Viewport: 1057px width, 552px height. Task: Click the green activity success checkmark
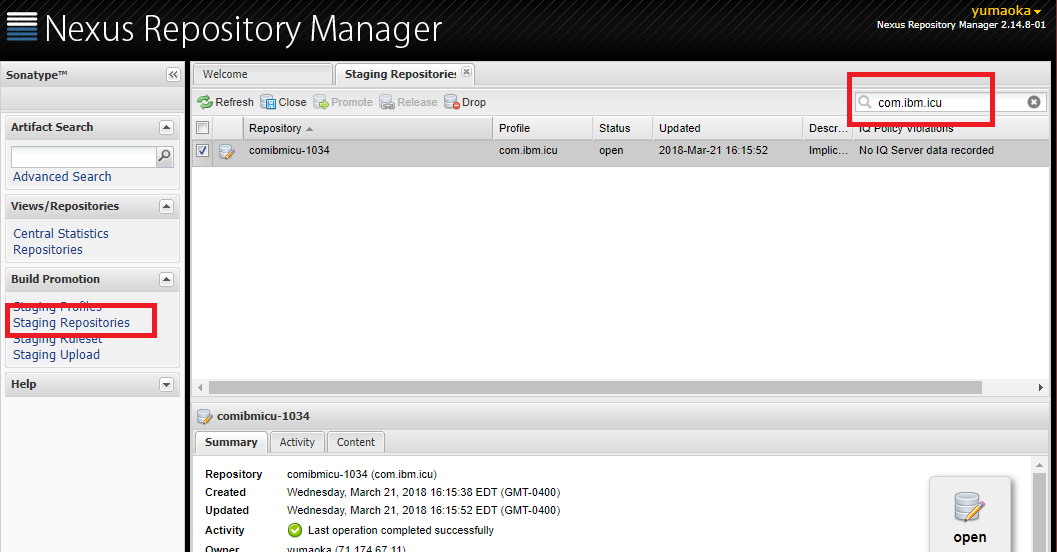click(295, 530)
